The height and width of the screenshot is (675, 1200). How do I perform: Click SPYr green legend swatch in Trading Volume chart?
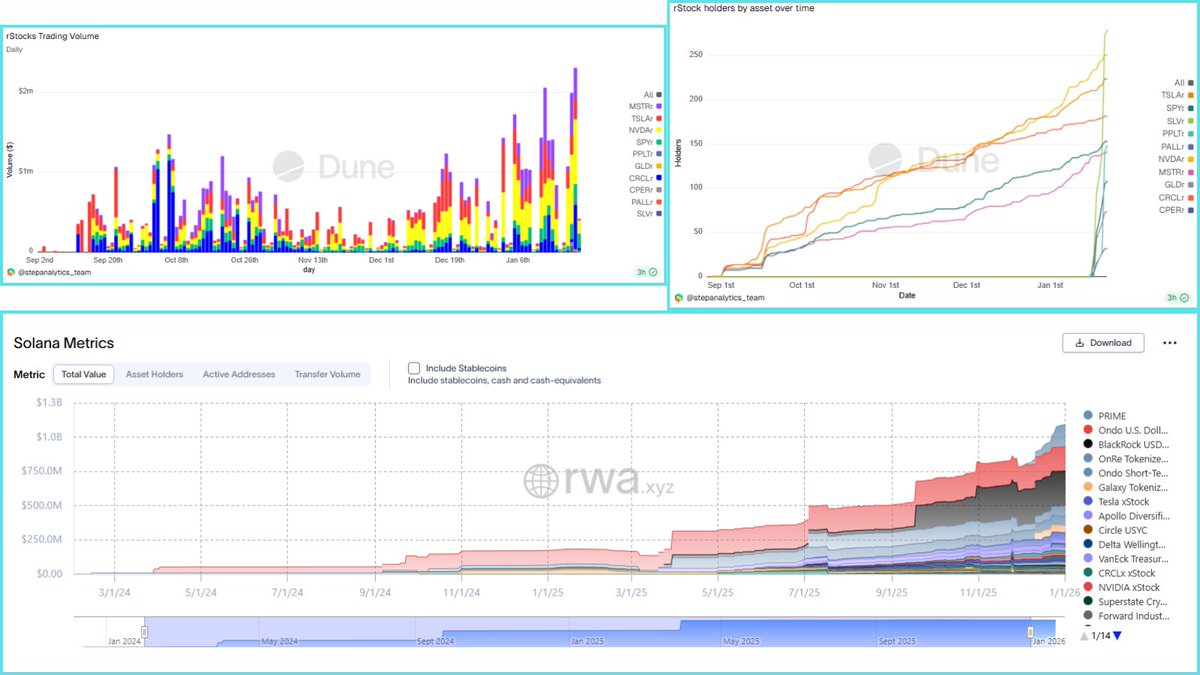pyautogui.click(x=659, y=143)
